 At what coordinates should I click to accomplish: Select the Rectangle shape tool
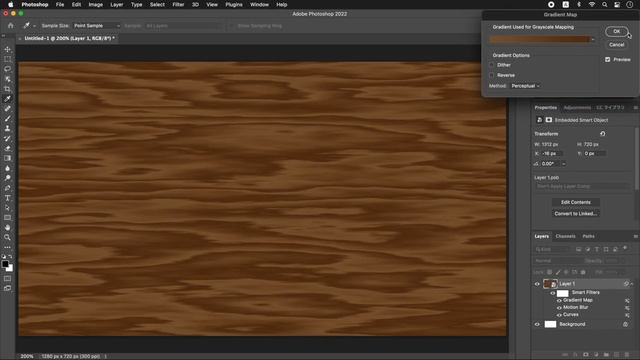coord(7,218)
